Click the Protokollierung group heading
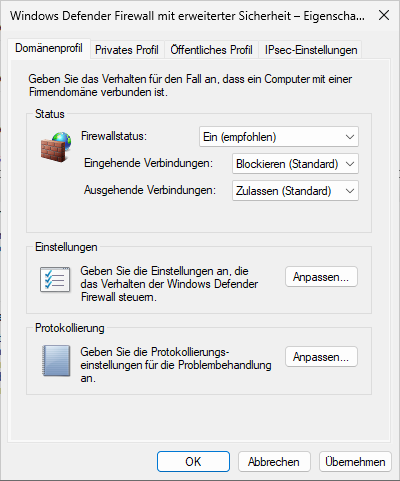400x481 pixels. 70,328
